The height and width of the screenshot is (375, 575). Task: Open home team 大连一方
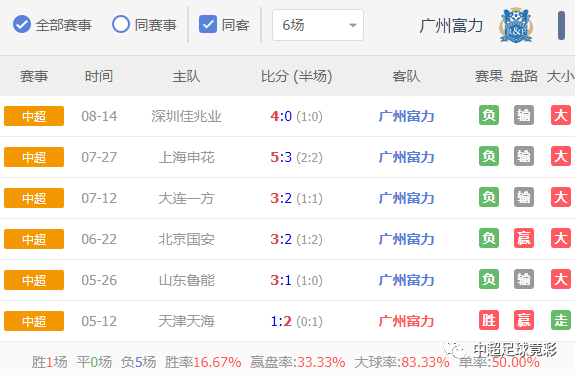click(x=186, y=198)
